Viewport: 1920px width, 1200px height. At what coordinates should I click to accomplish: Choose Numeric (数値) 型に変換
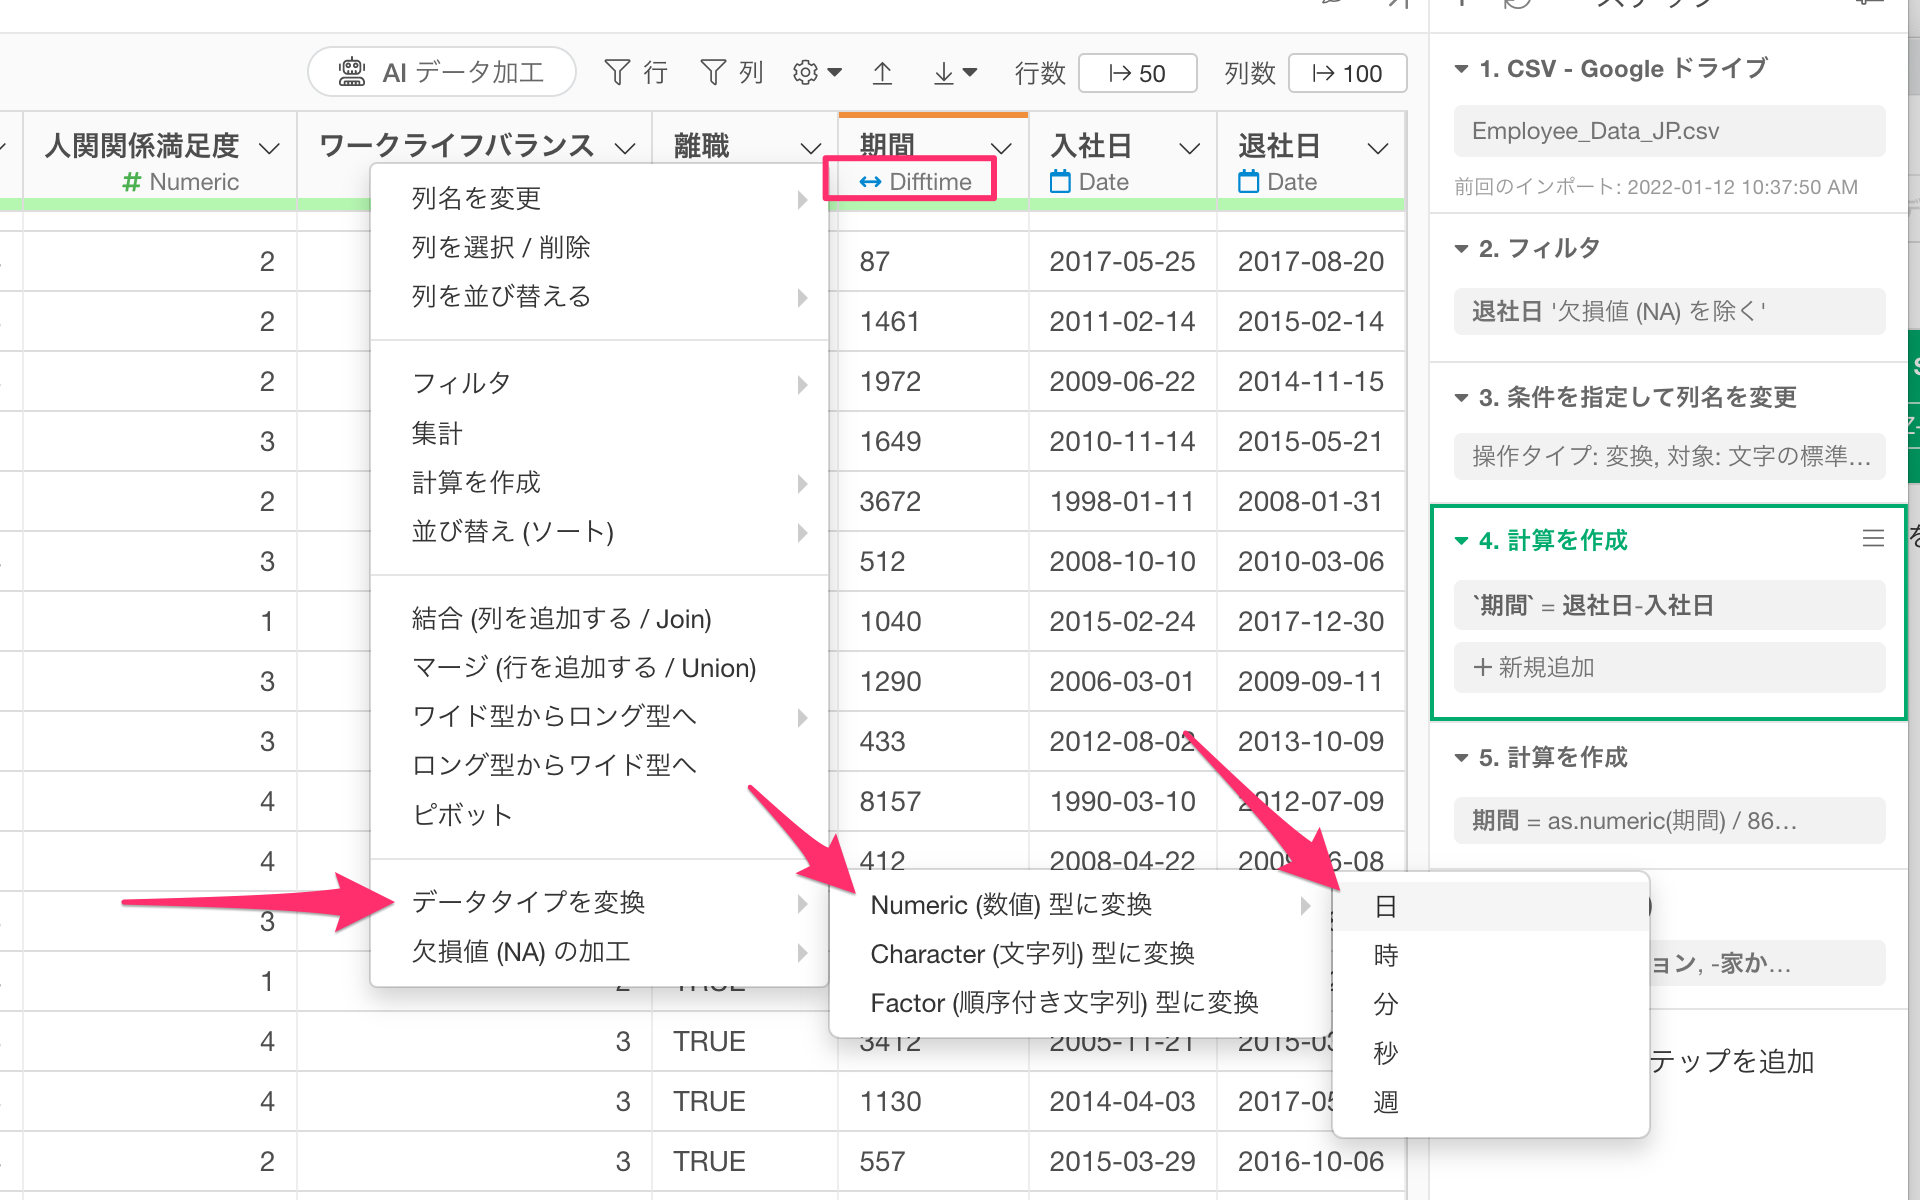[1081, 905]
